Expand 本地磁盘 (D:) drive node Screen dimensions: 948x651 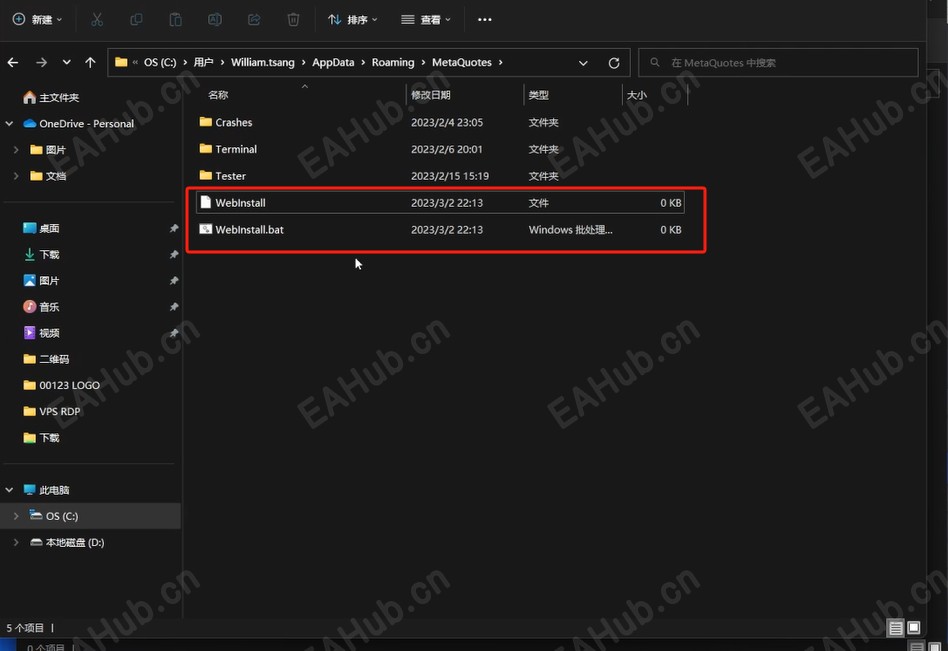point(16,542)
